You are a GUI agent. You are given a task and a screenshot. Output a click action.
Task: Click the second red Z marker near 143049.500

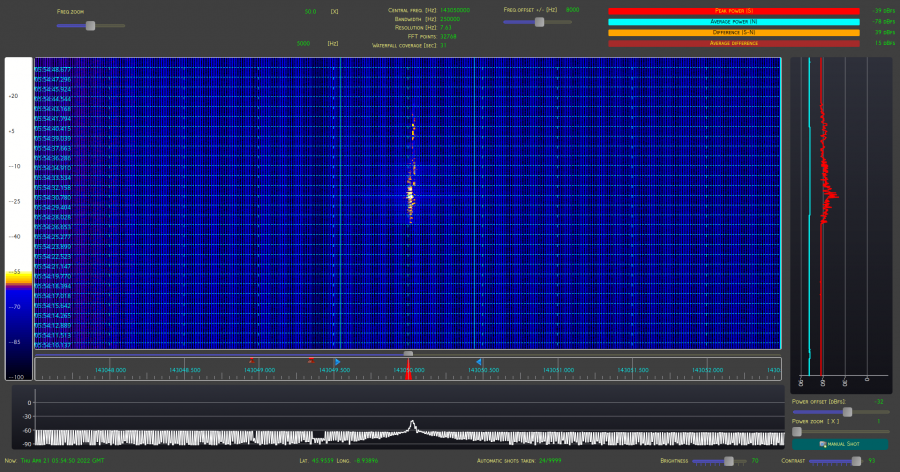pos(311,361)
